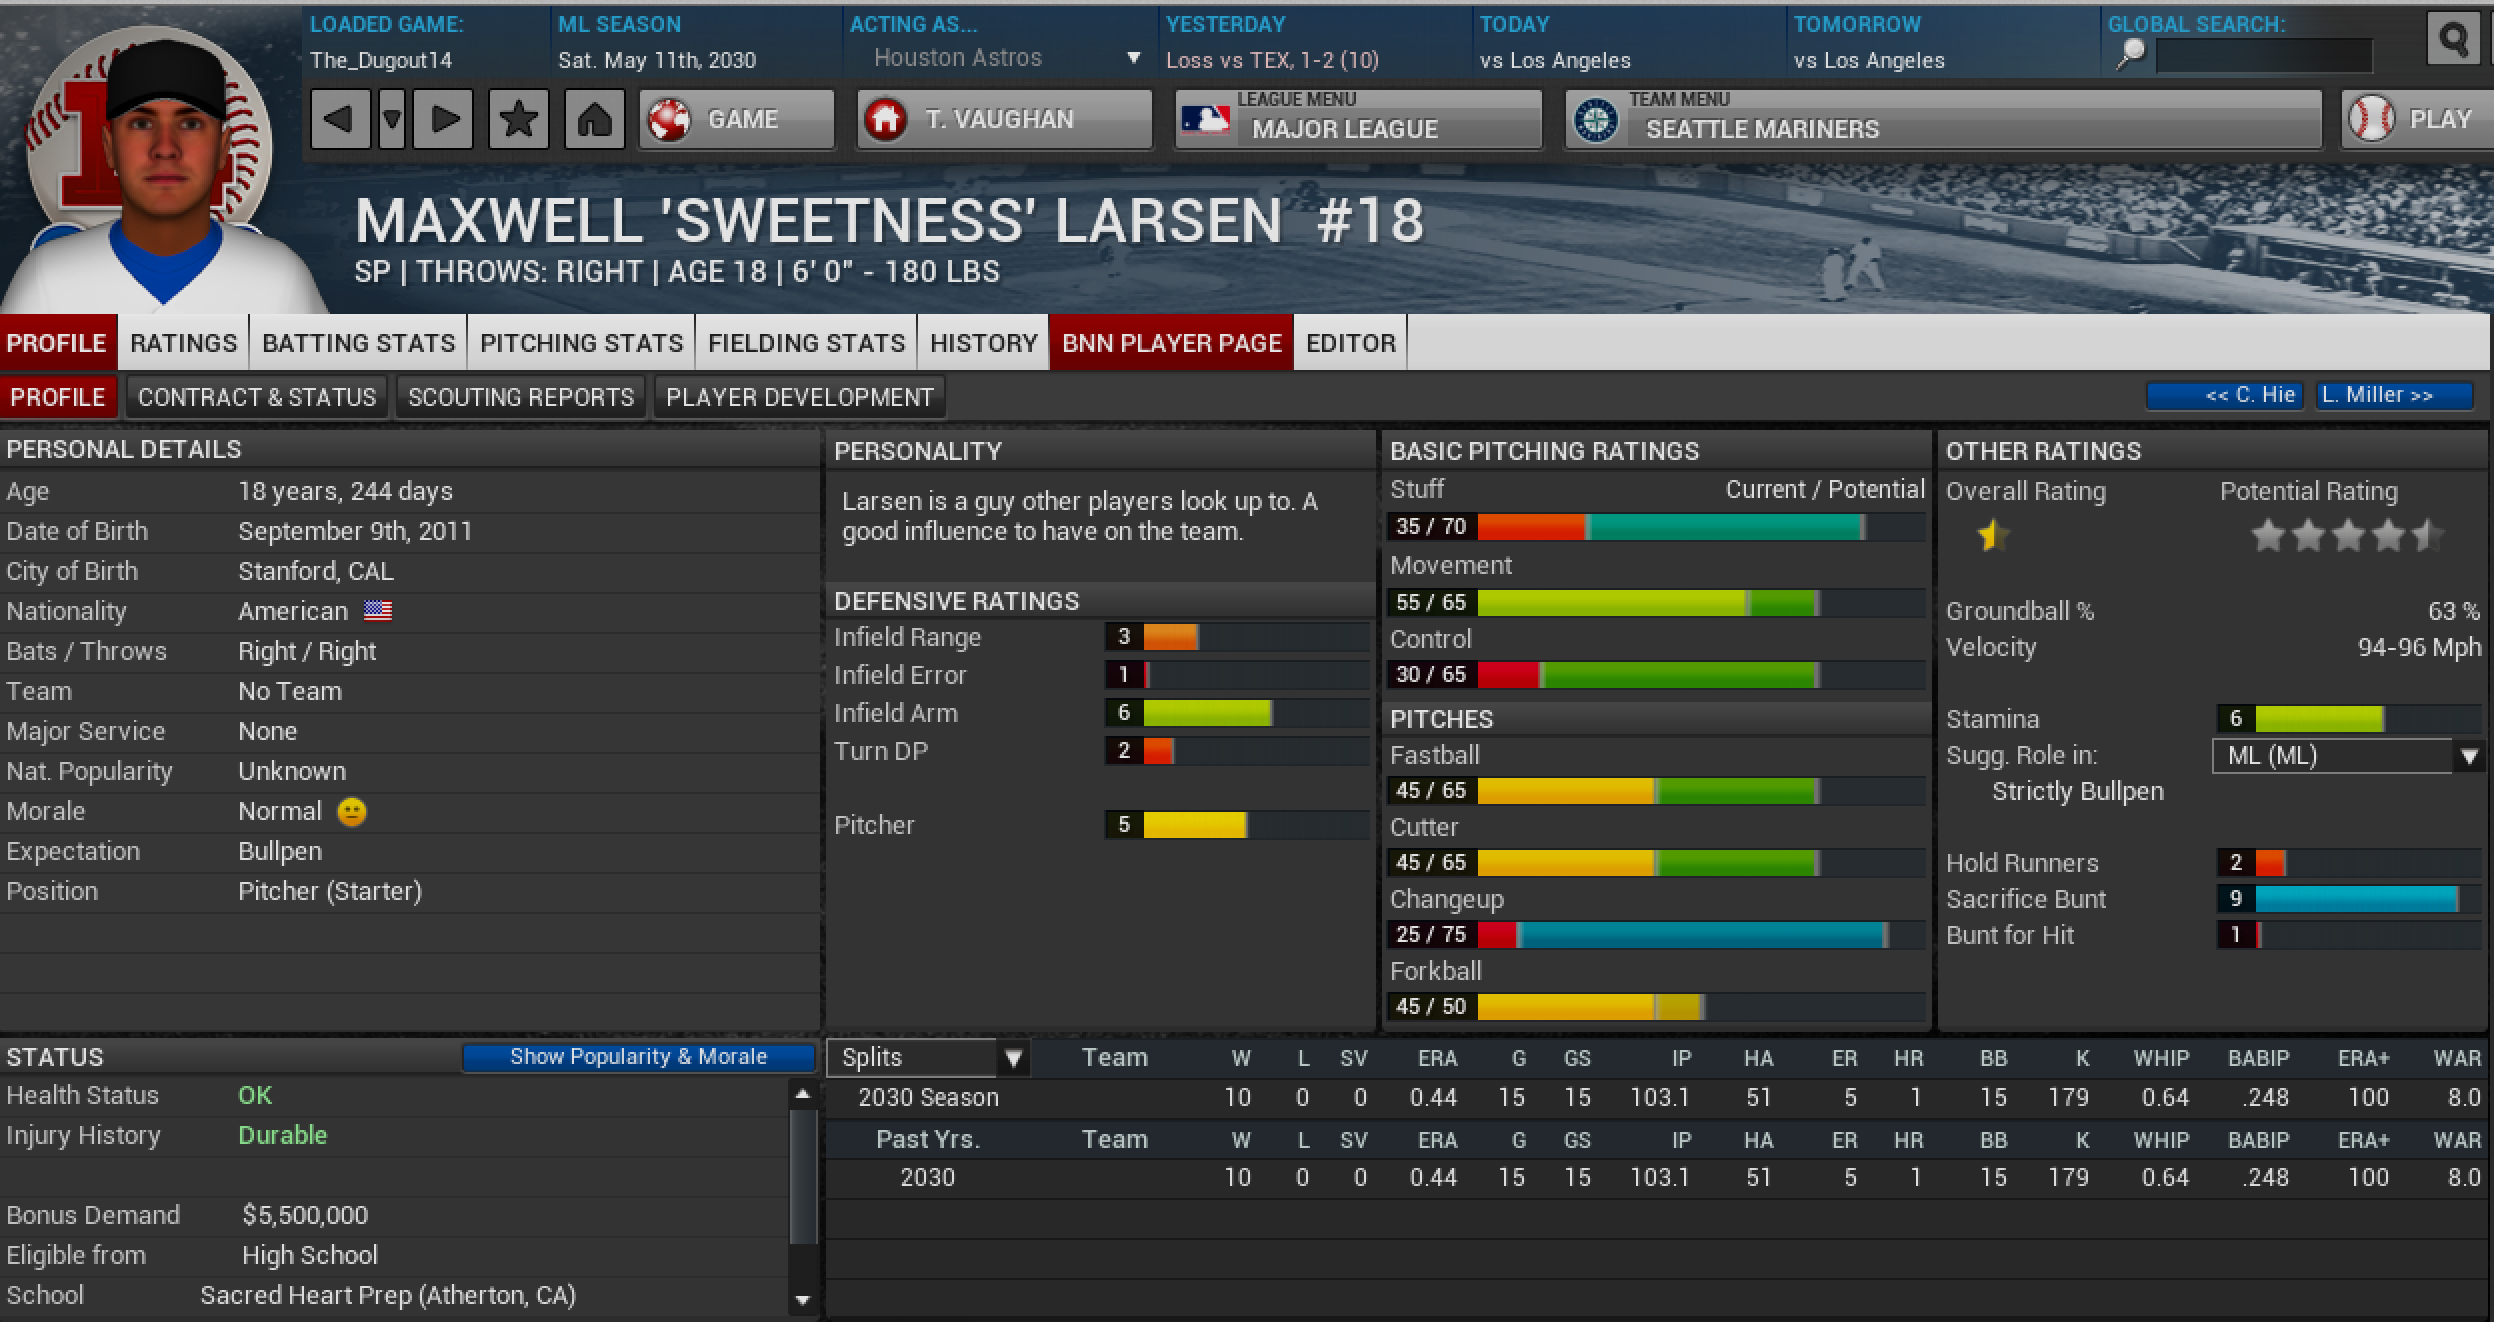Click the global search magnifier button
2494x1322 pixels.
tap(2453, 40)
